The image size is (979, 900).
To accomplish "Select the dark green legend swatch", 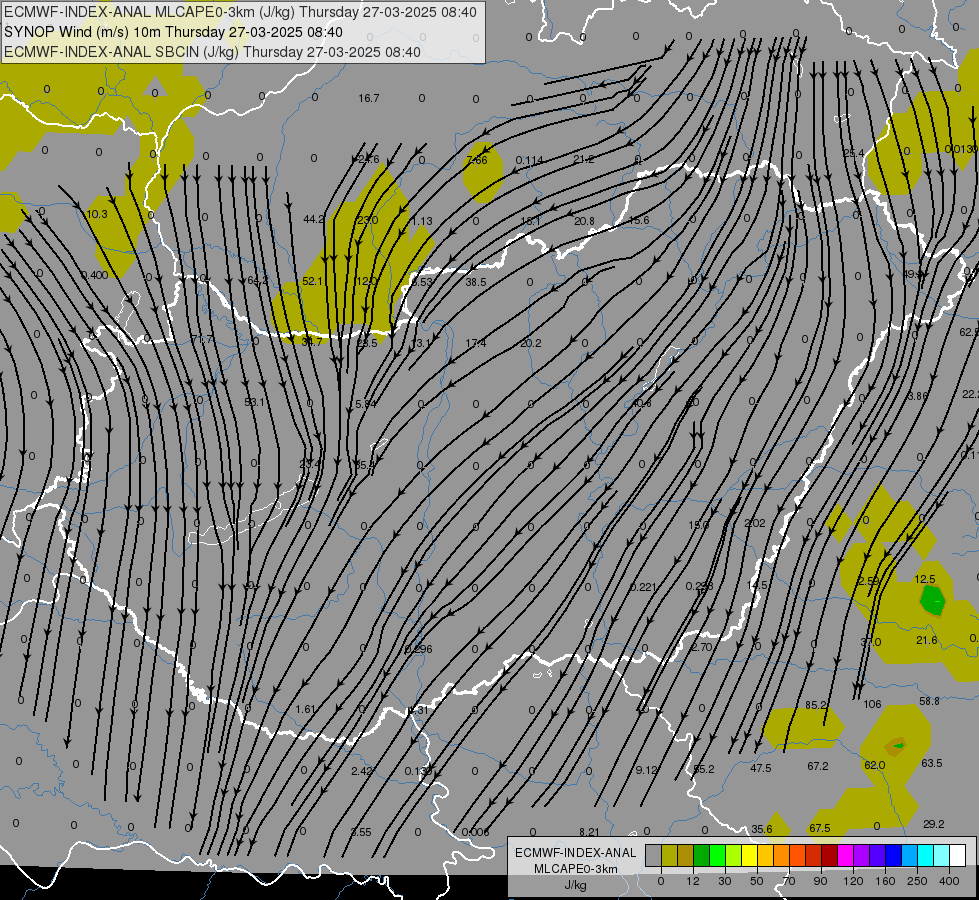I will click(x=702, y=855).
